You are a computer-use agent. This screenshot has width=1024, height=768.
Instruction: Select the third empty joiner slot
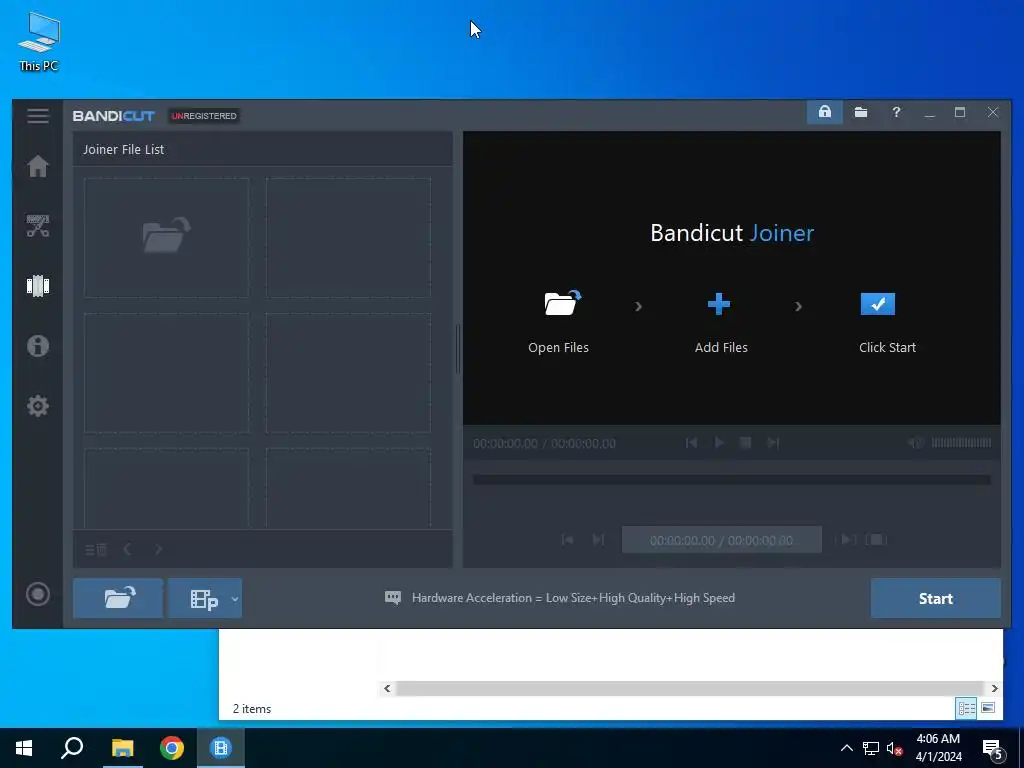pyautogui.click(x=167, y=373)
